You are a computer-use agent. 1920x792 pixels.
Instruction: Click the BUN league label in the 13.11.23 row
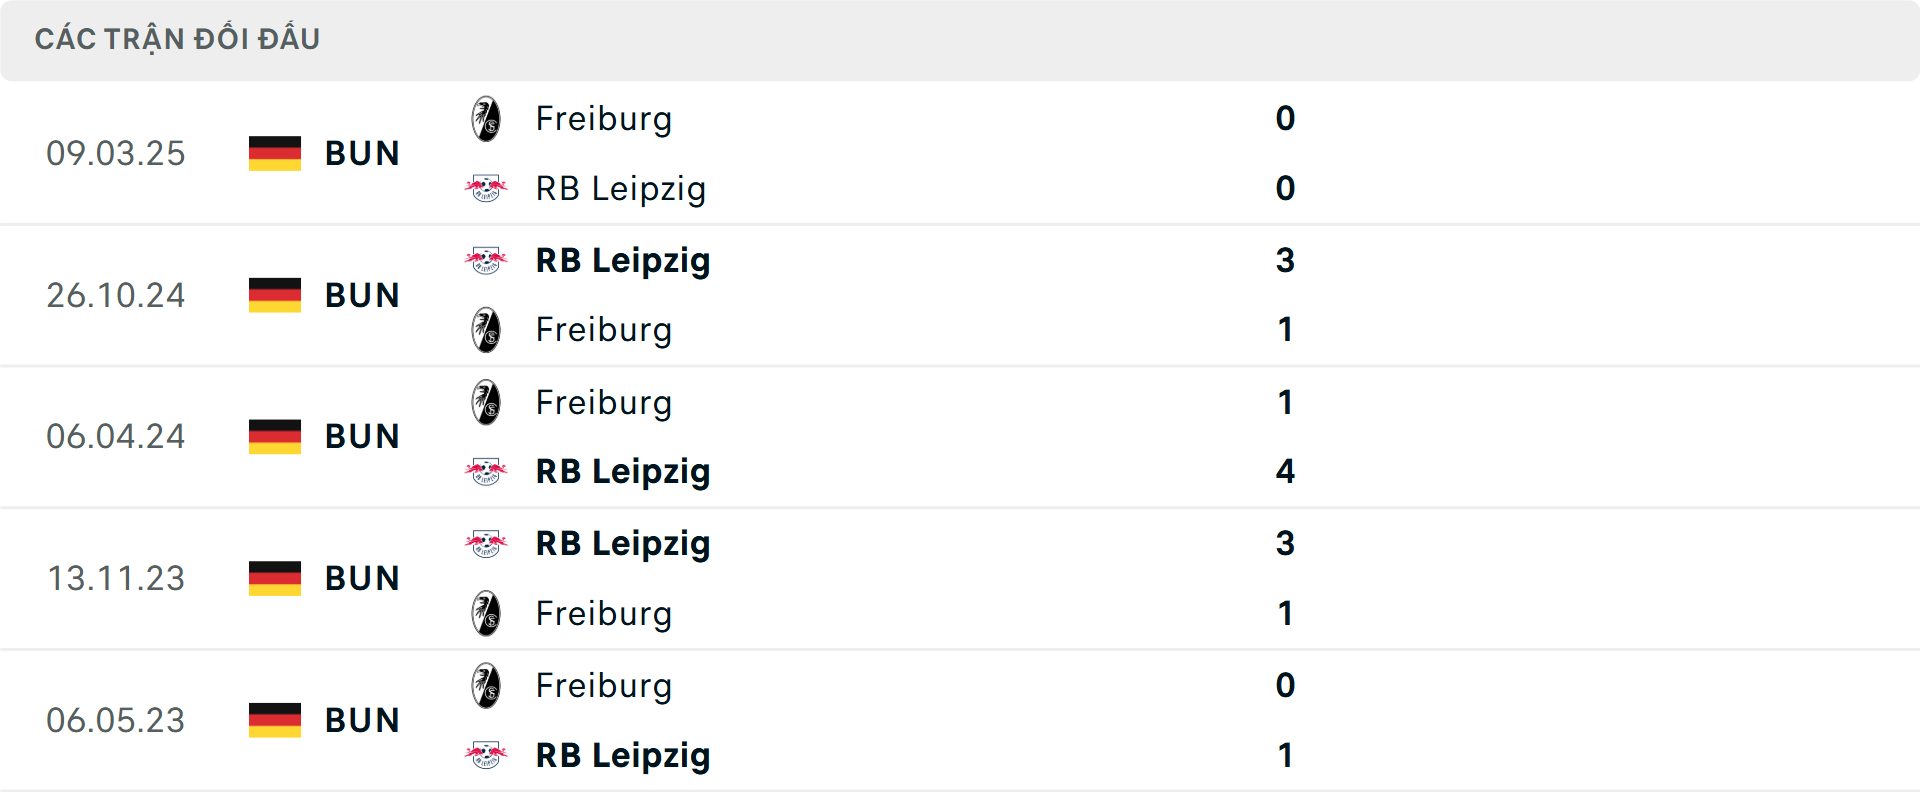coord(361,578)
